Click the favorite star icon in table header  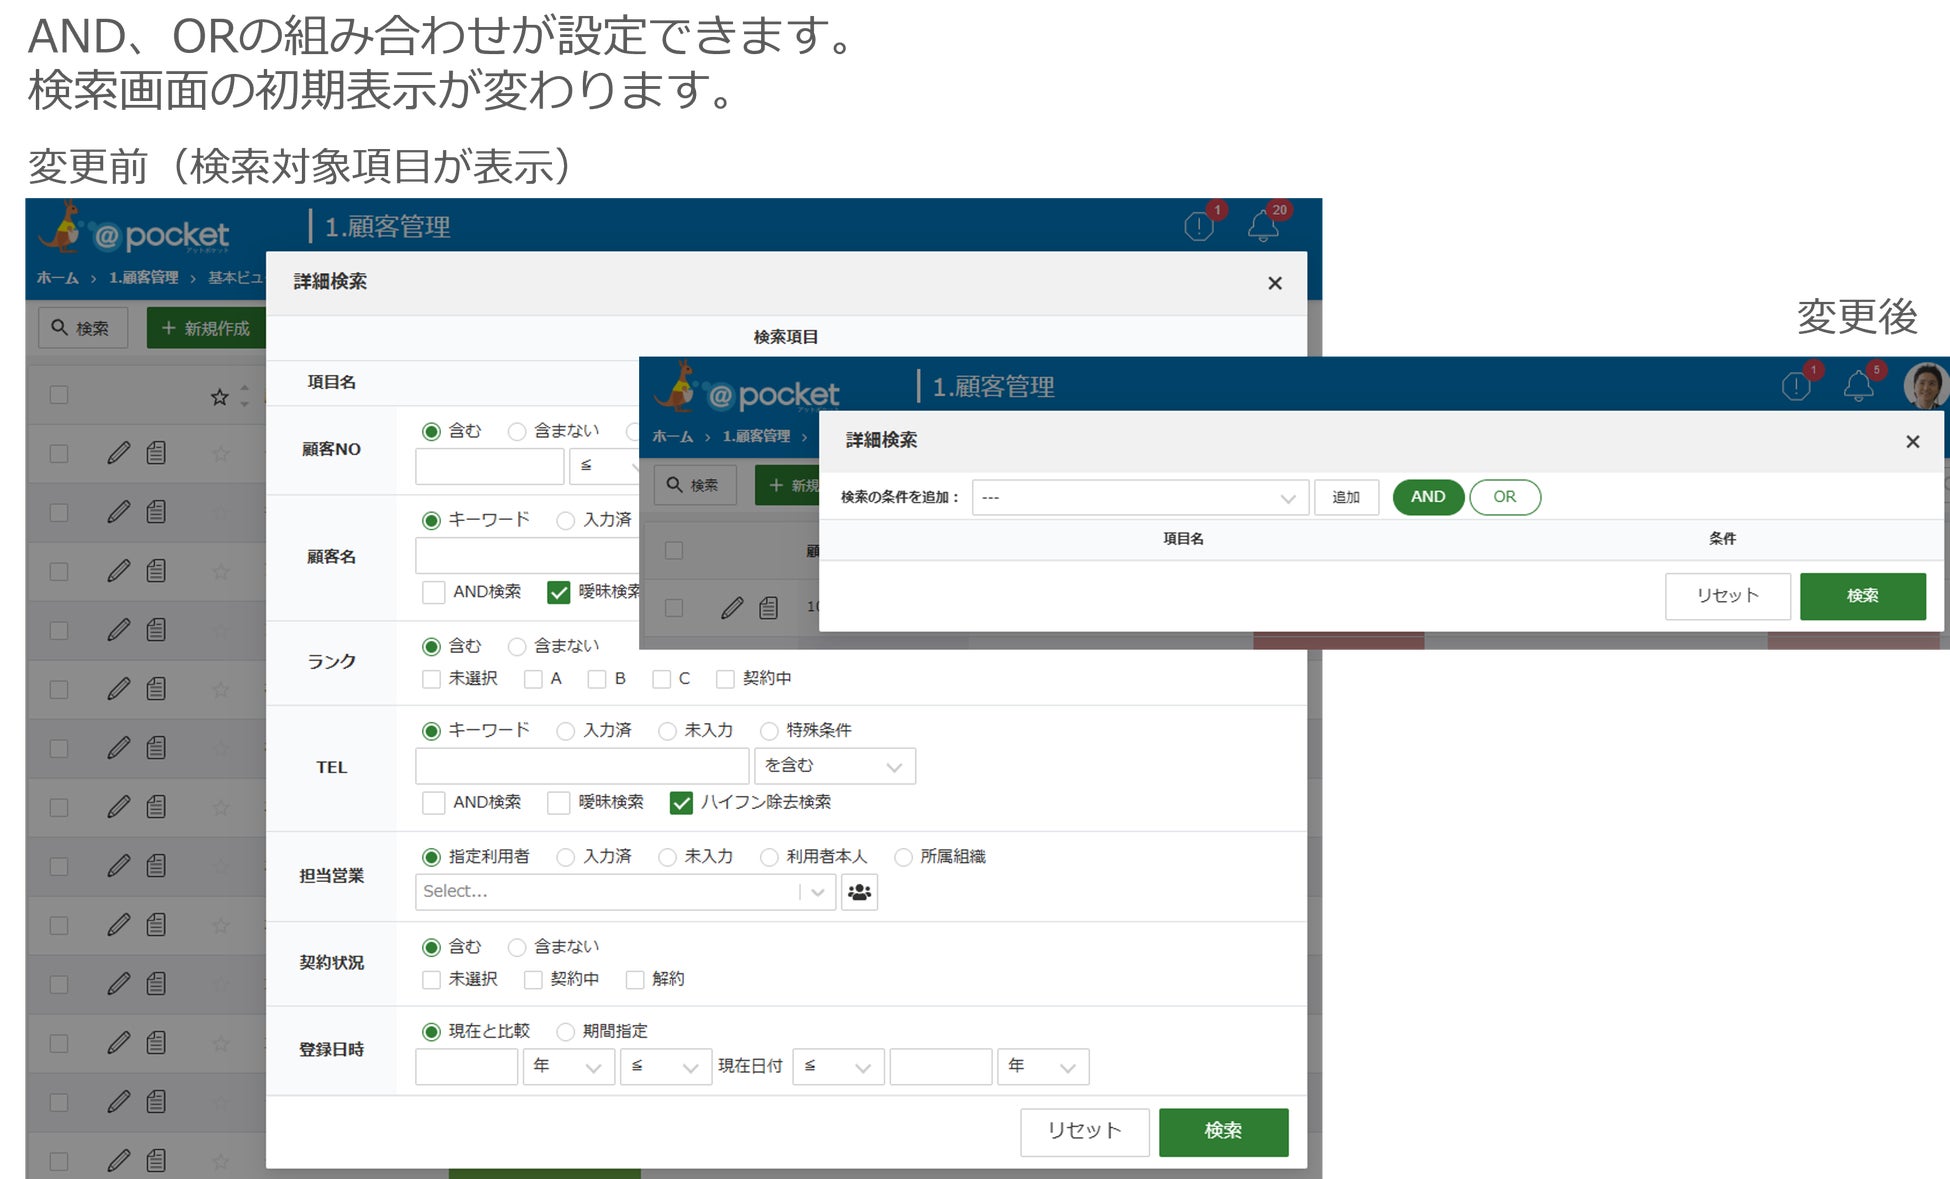(220, 396)
